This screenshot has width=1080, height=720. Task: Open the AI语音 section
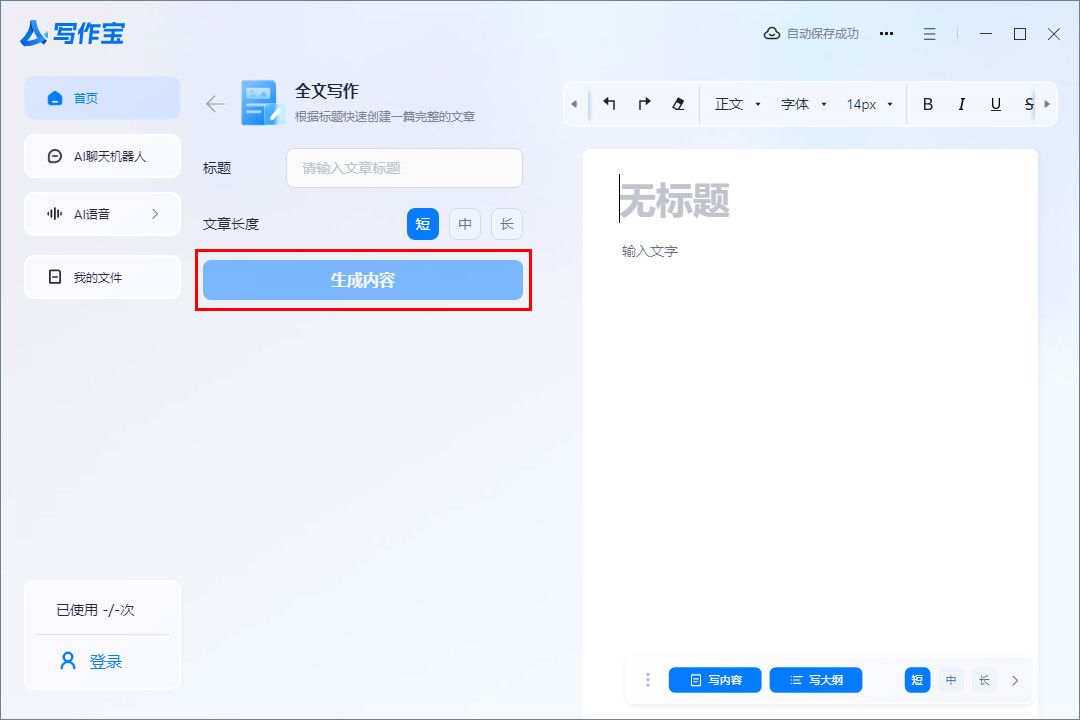point(102,214)
